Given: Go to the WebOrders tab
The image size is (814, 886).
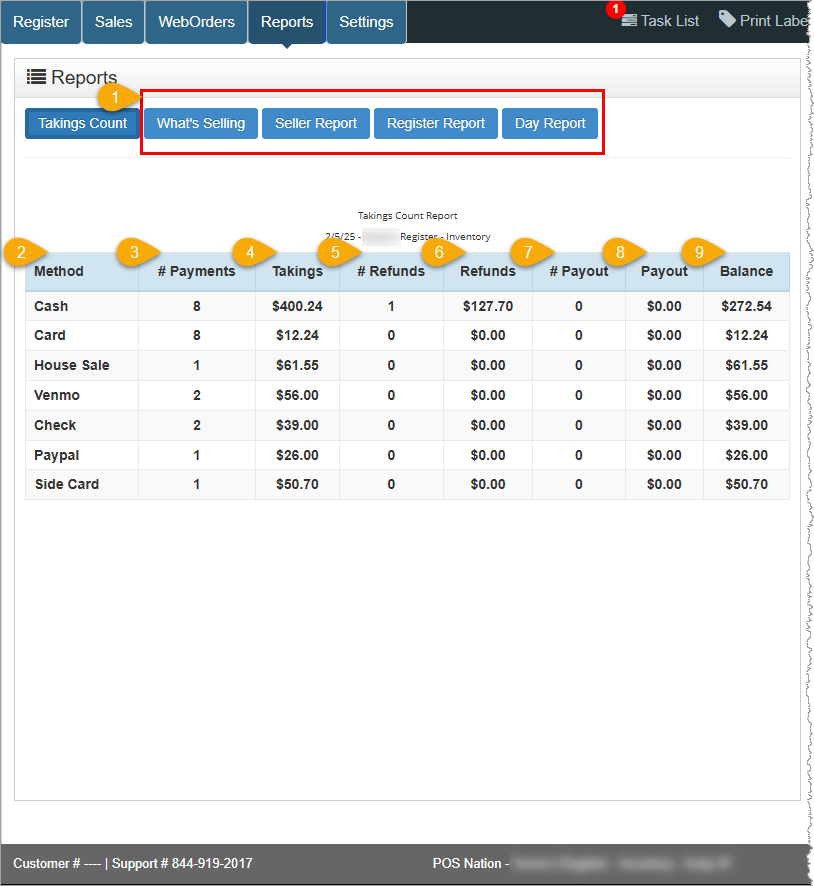Looking at the screenshot, I should [196, 22].
